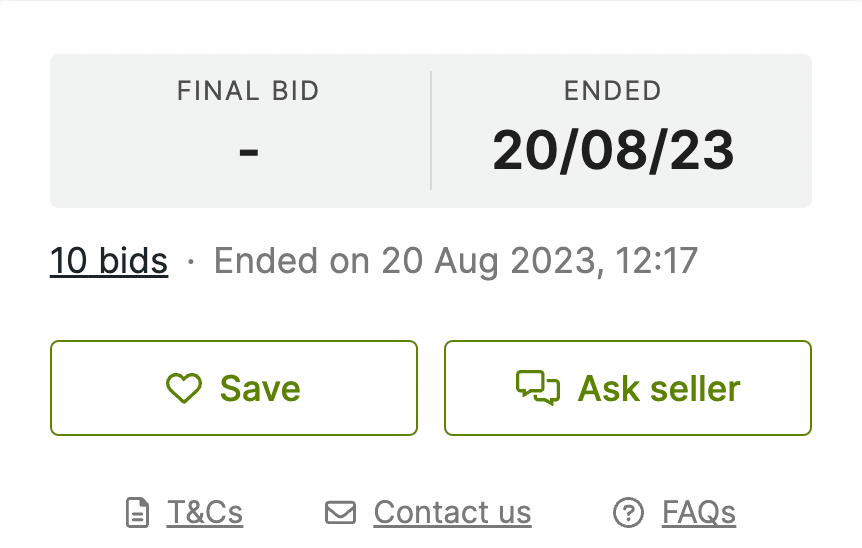Click the dash under Final Bid
The width and height of the screenshot is (862, 548).
click(249, 152)
